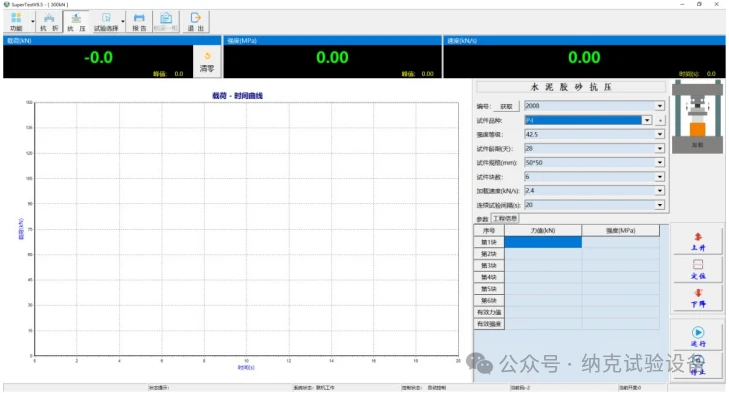Screen dimensions: 729x393
Task: Click the 停止 stop button
Action: pos(697,365)
